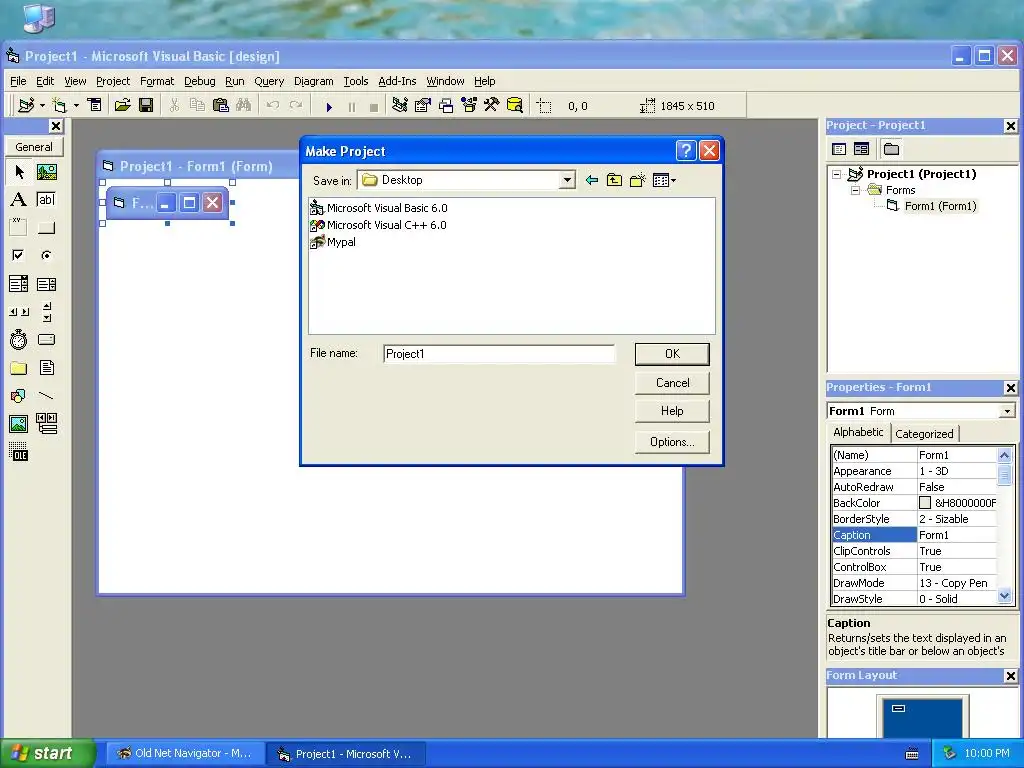
Task: Select the Pointer tool in the toolbox
Action: click(x=19, y=172)
